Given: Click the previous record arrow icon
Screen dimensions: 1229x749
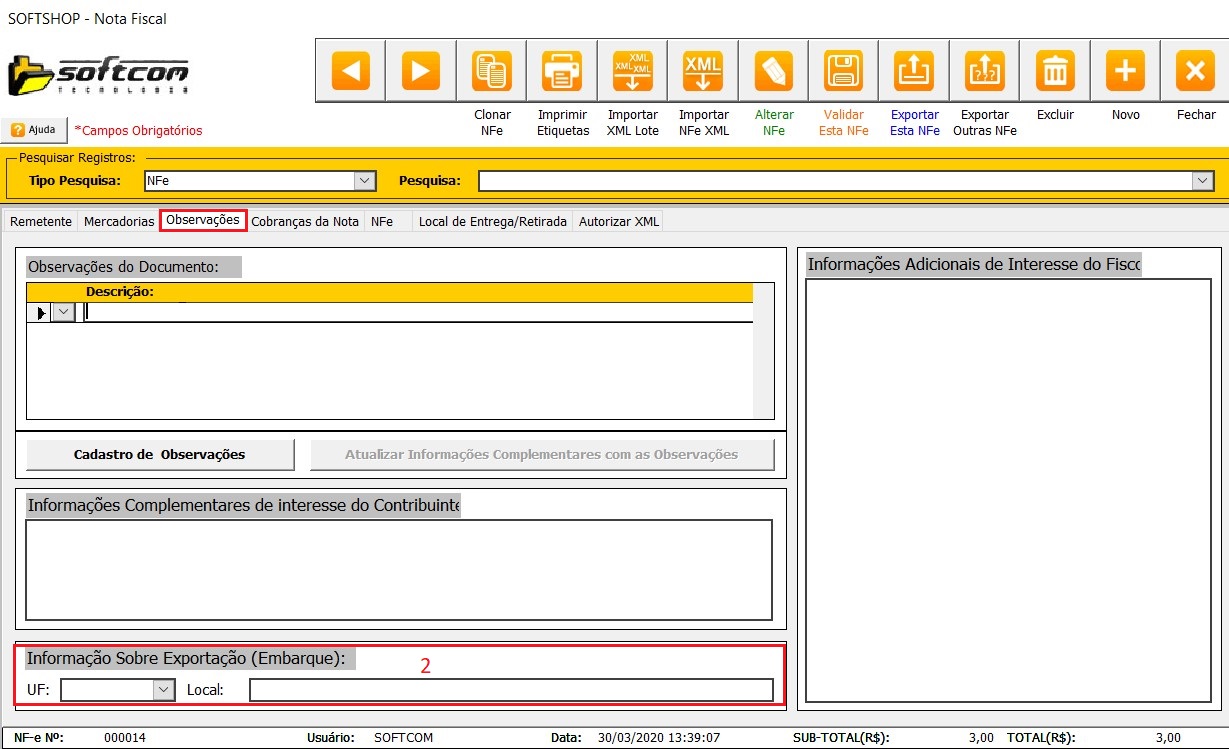Looking at the screenshot, I should click(x=350, y=71).
